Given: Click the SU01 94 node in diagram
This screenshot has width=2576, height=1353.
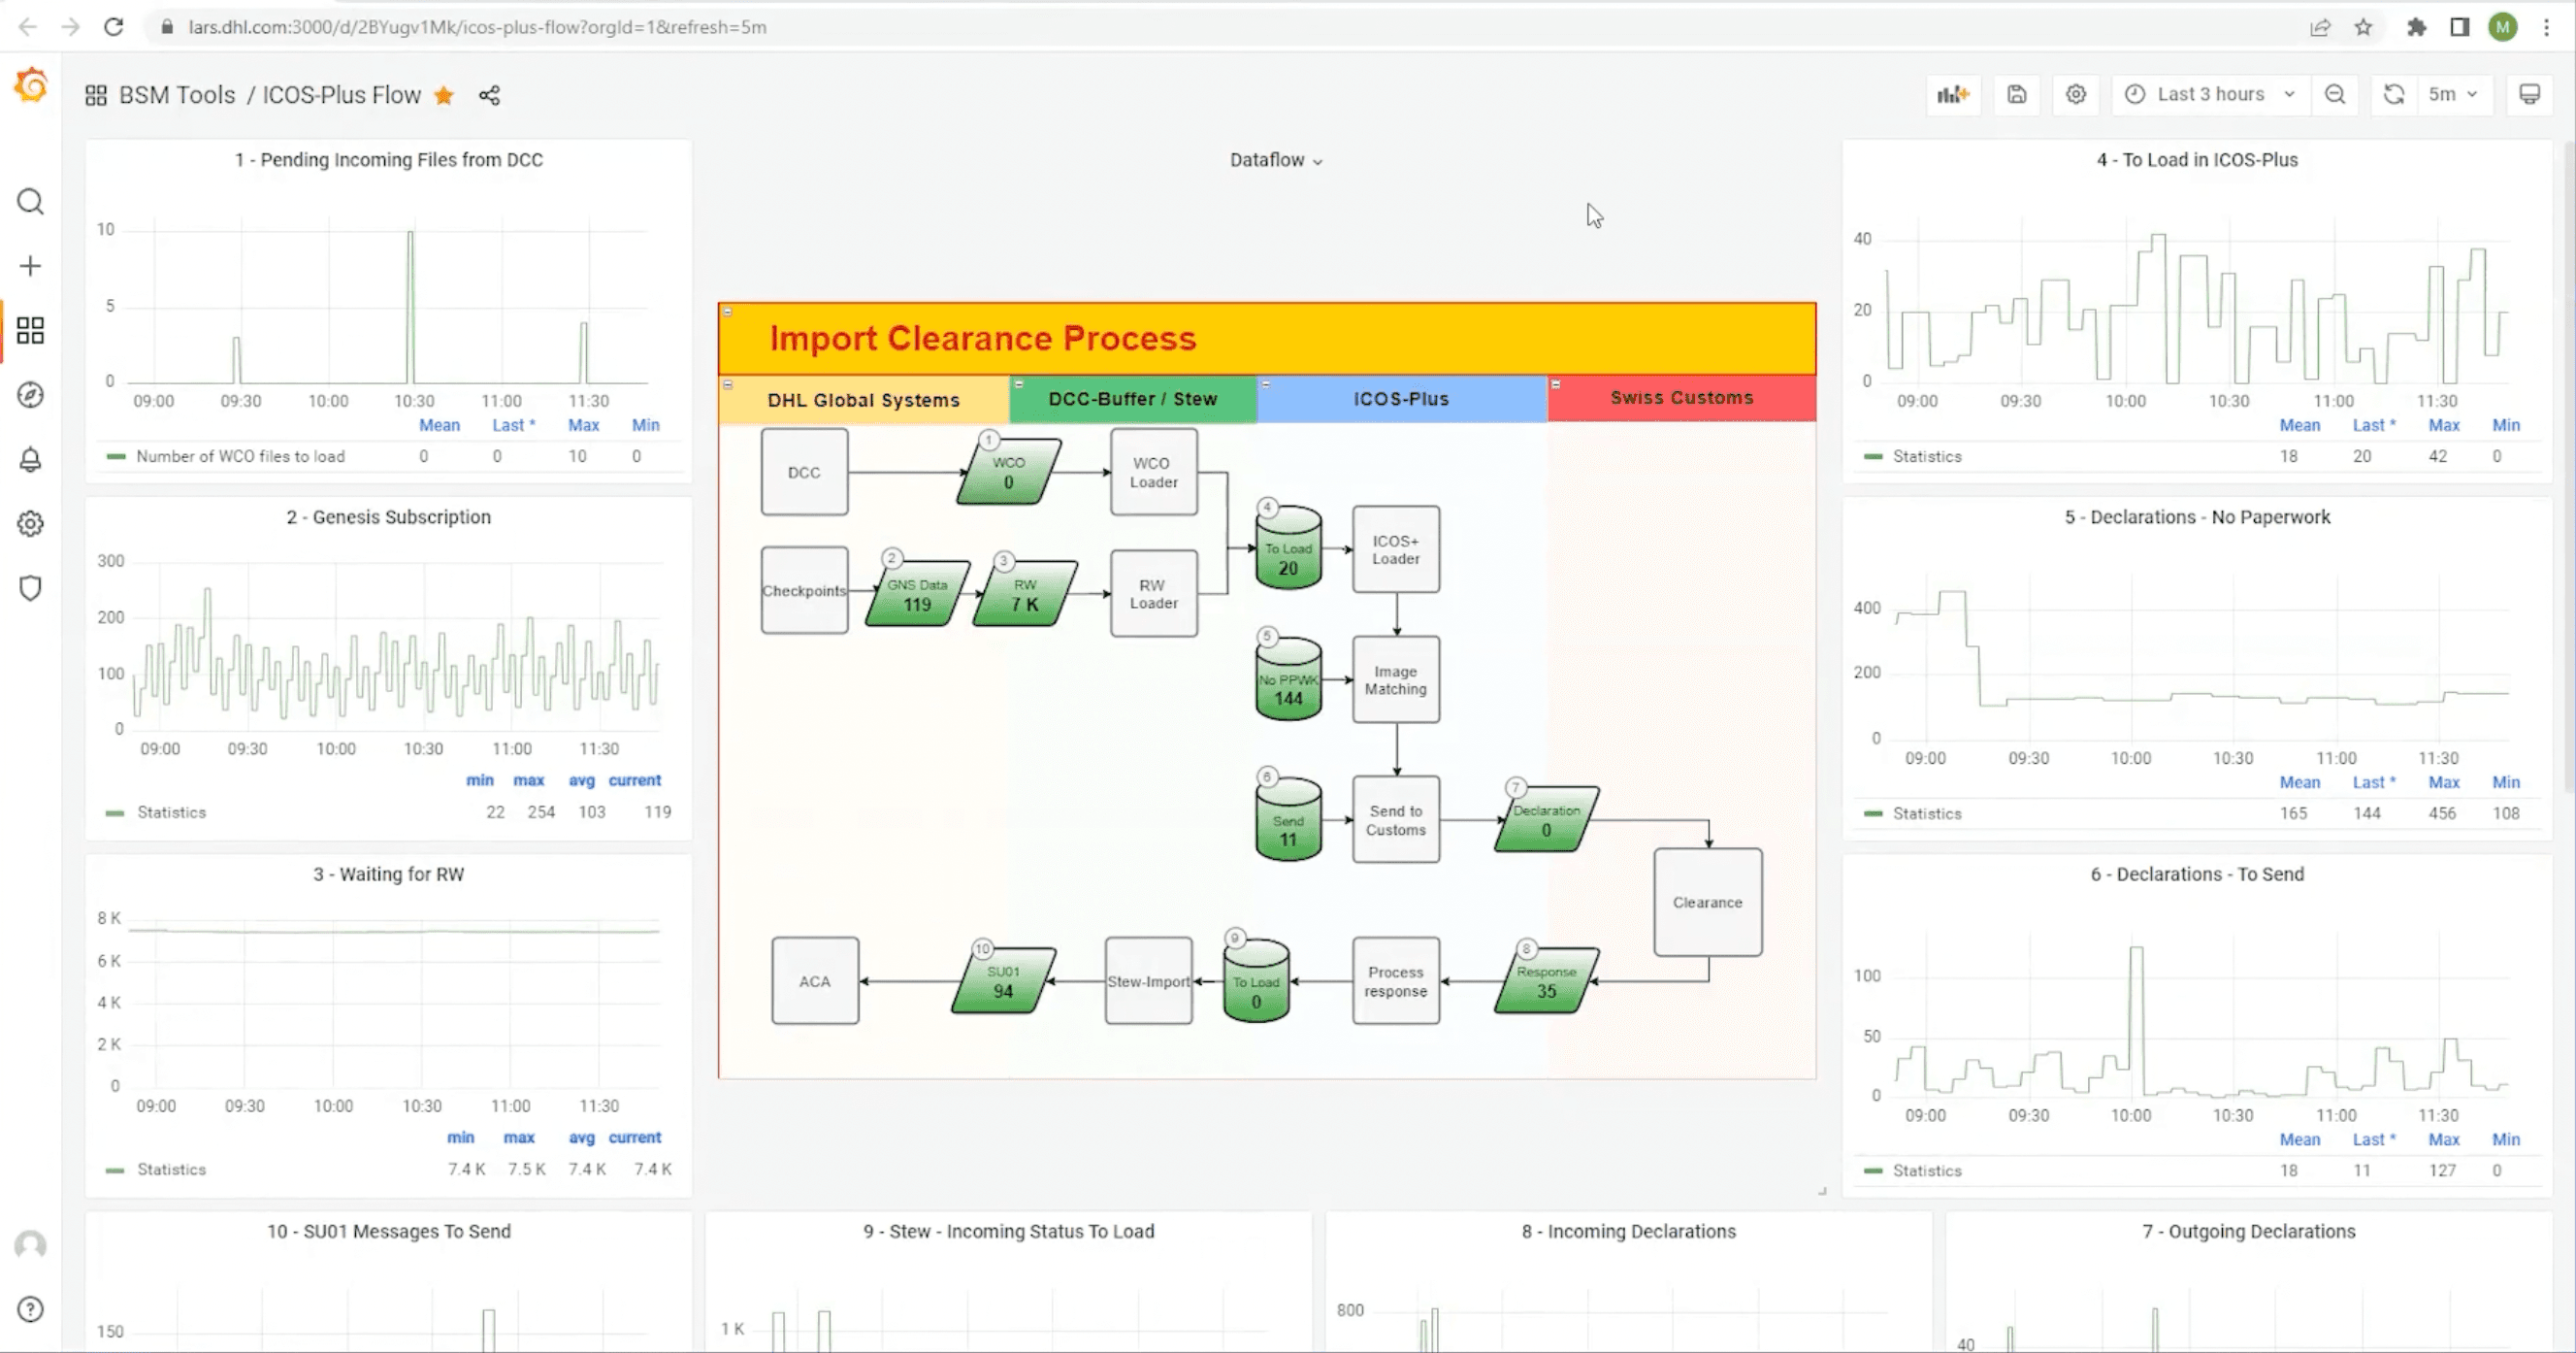Looking at the screenshot, I should (x=1003, y=981).
